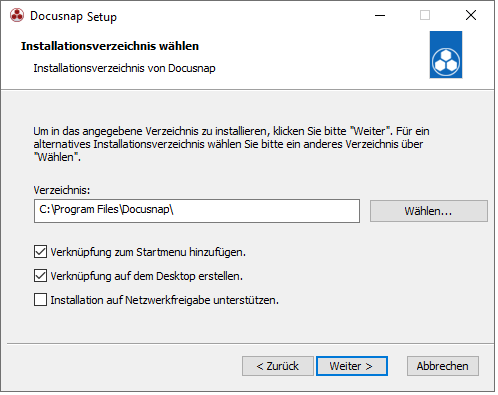Screen dimensions: 498x395
Task: Click the Verzeichnis path input field
Action: (197, 211)
